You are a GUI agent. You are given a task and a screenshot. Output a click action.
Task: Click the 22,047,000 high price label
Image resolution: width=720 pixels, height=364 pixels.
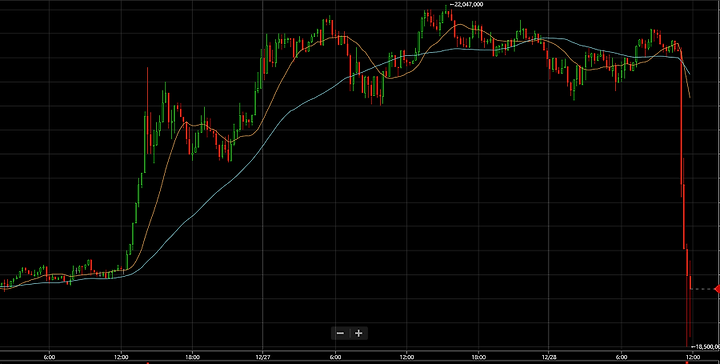click(467, 4)
